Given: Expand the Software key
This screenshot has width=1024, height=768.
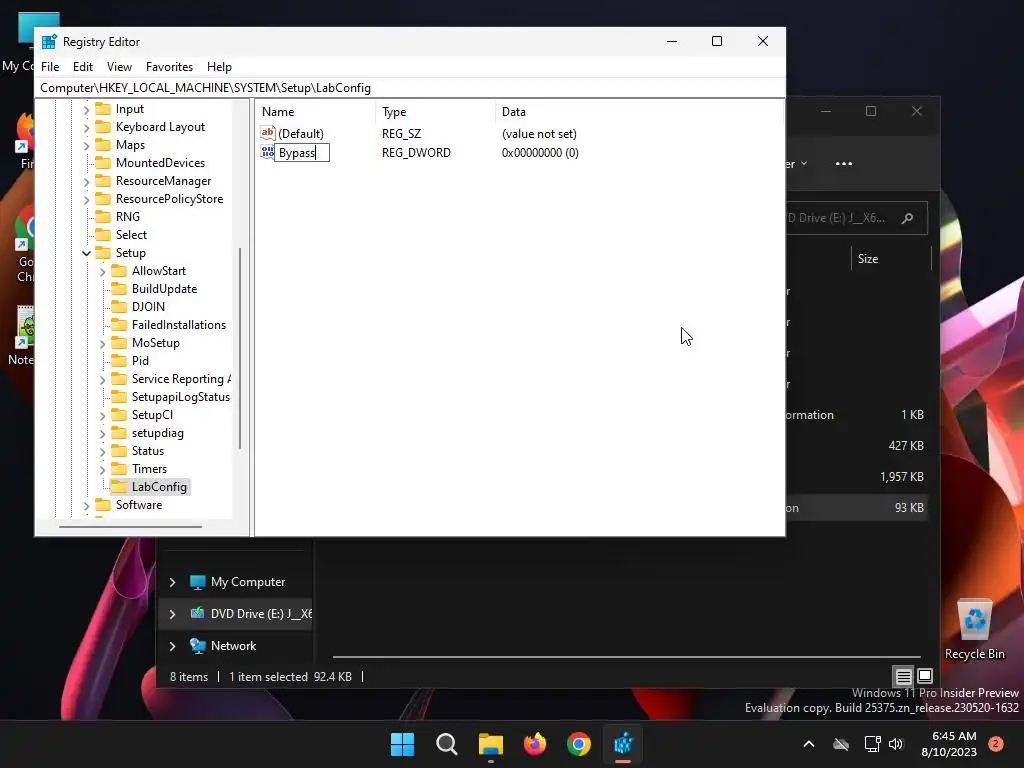Looking at the screenshot, I should point(86,505).
